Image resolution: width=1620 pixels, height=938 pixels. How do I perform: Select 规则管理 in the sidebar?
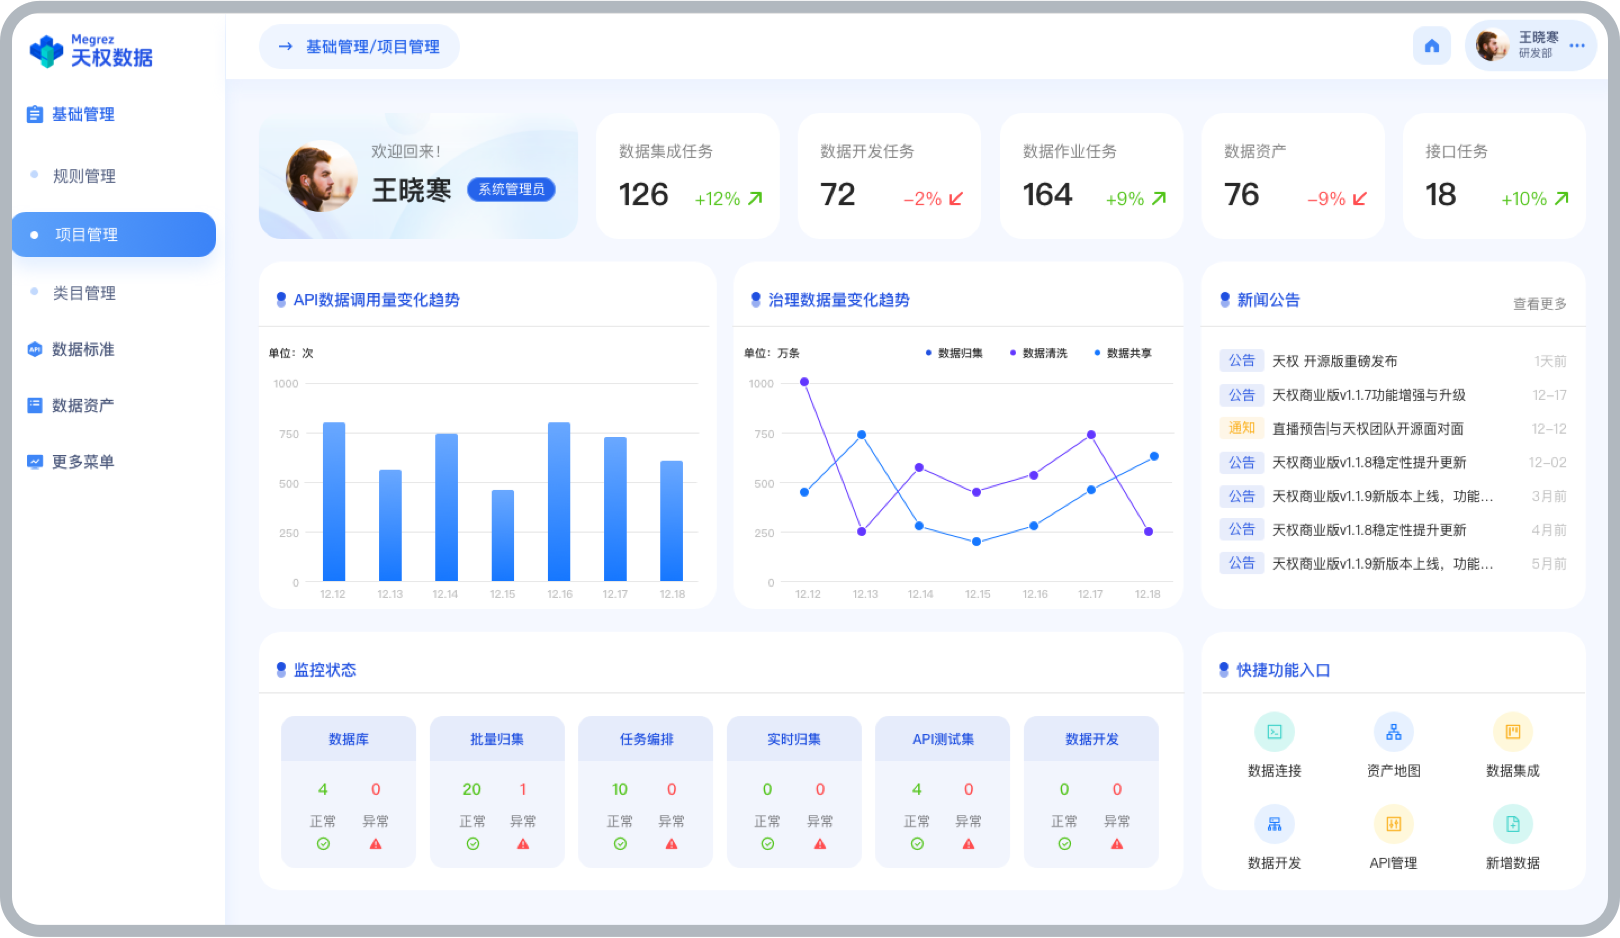pos(84,175)
